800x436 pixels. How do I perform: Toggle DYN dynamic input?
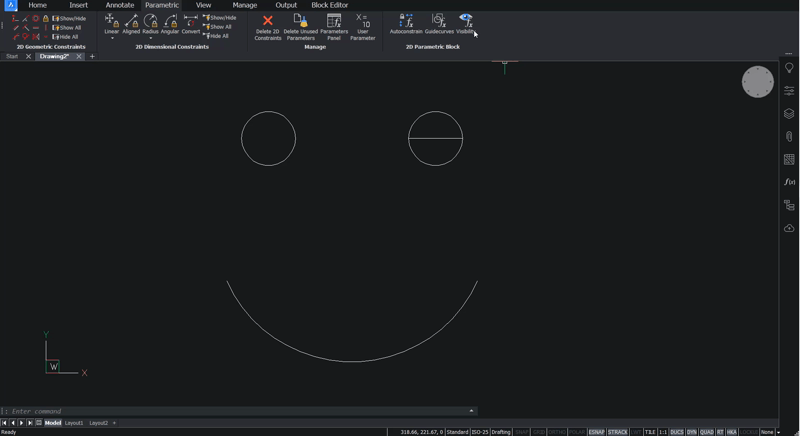691,432
